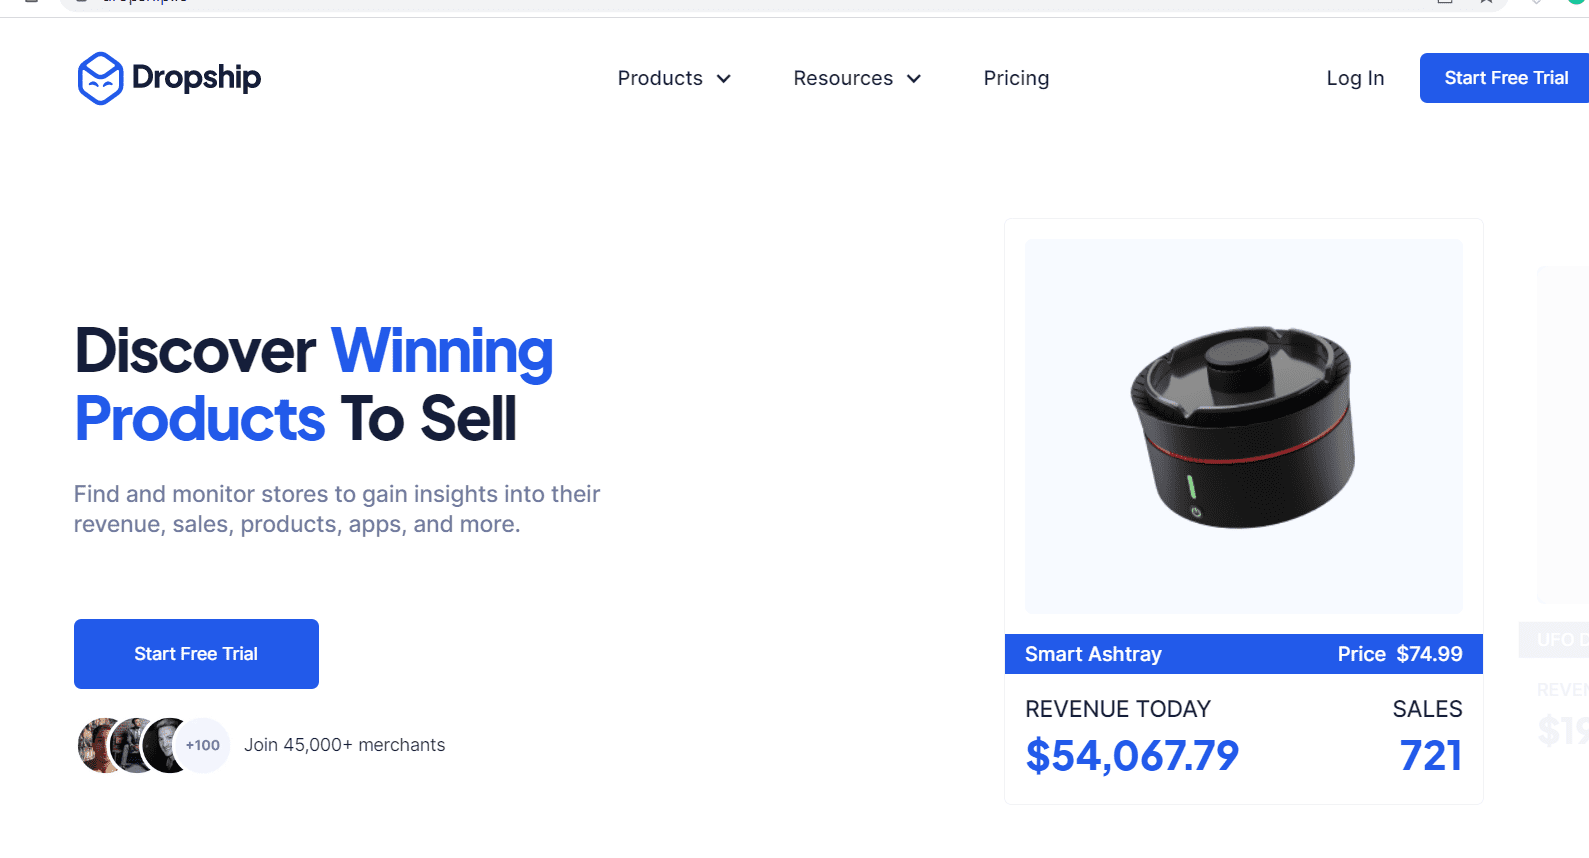Viewport: 1589px width, 858px height.
Task: Click the small square icon at the top-left corner
Action: (29, 1)
